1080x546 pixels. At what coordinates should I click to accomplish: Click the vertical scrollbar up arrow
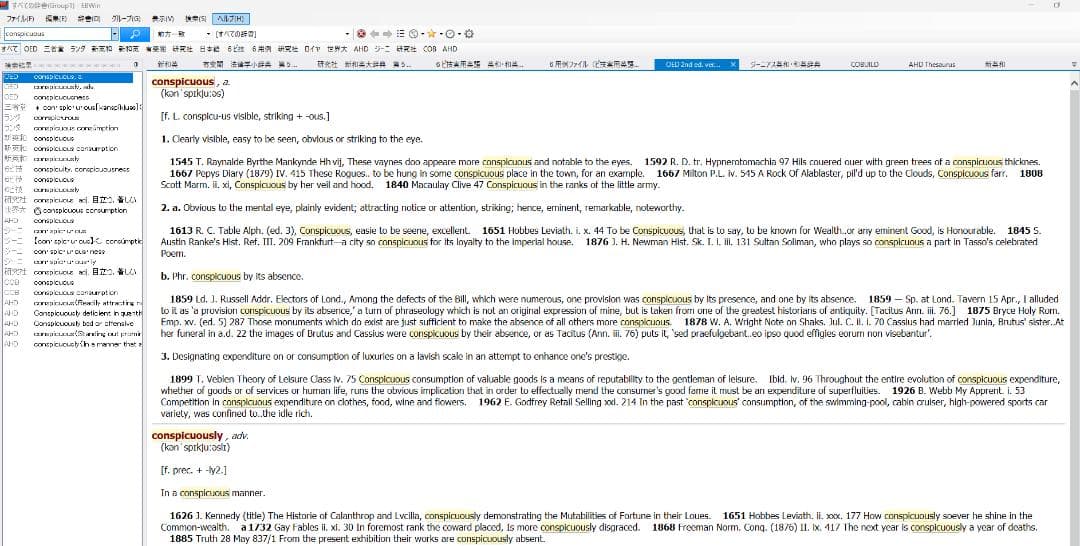(1074, 83)
